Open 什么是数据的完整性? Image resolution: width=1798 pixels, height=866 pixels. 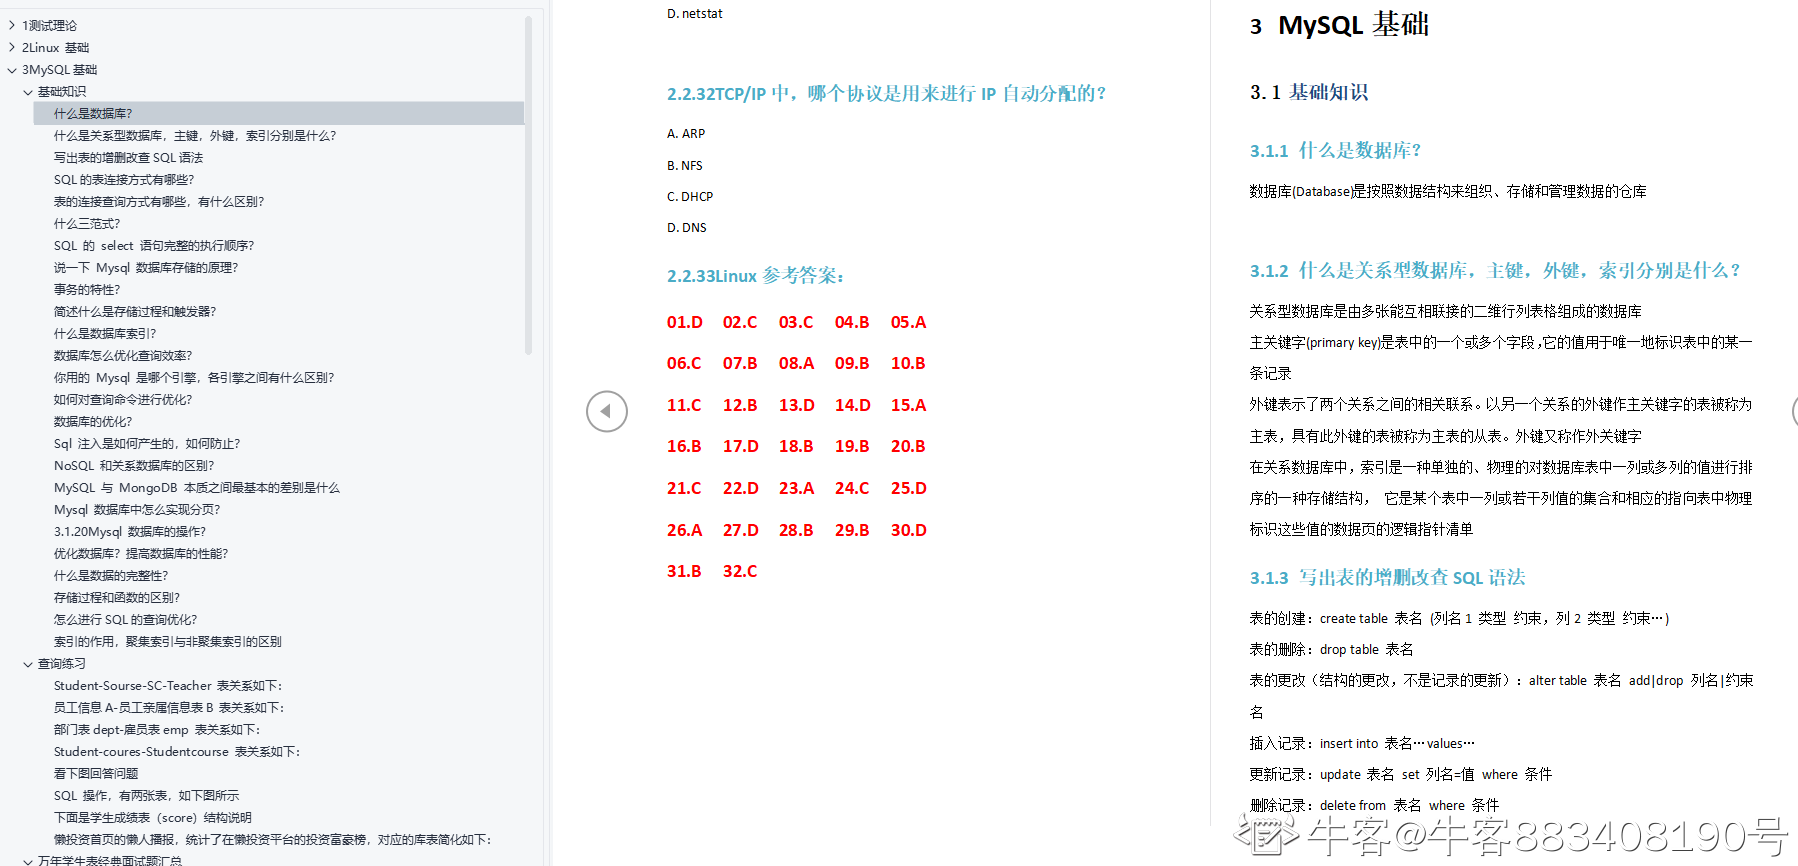pos(111,576)
